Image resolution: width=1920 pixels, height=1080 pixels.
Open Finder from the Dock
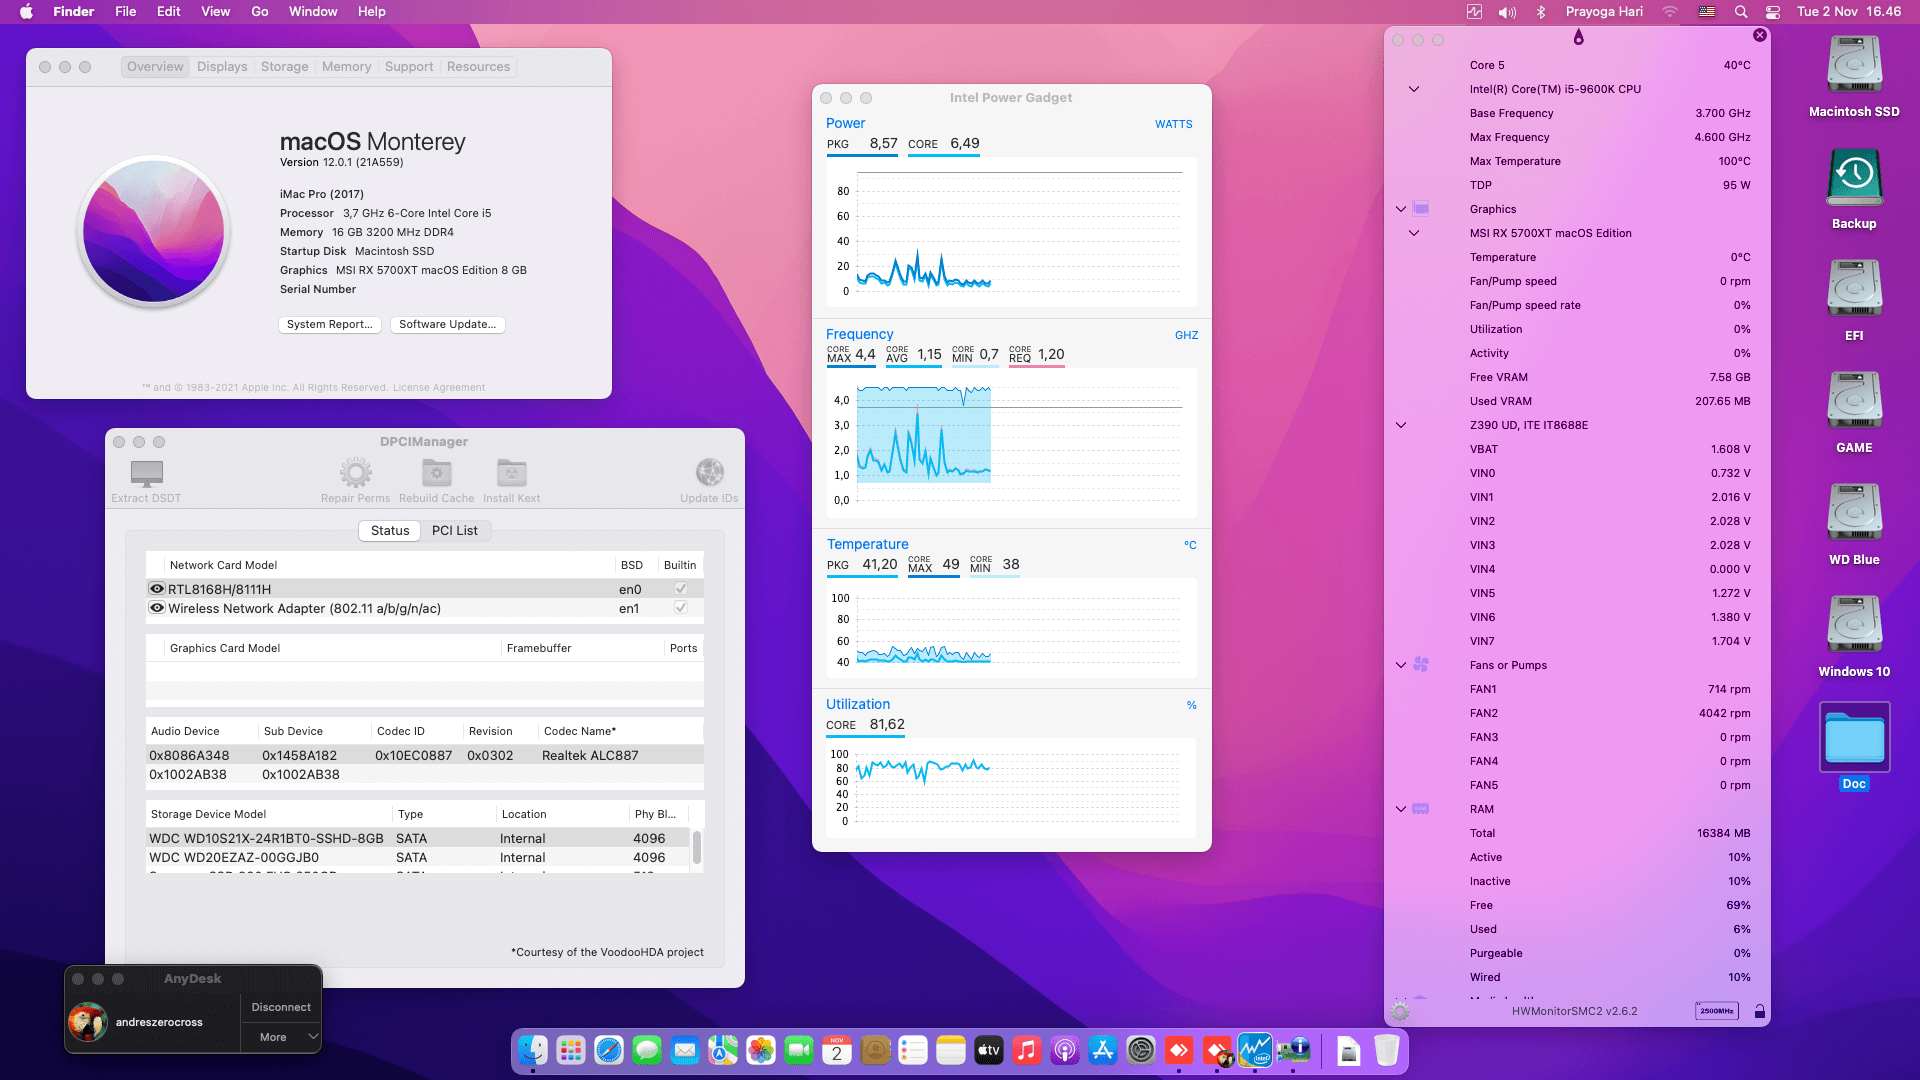point(533,1050)
